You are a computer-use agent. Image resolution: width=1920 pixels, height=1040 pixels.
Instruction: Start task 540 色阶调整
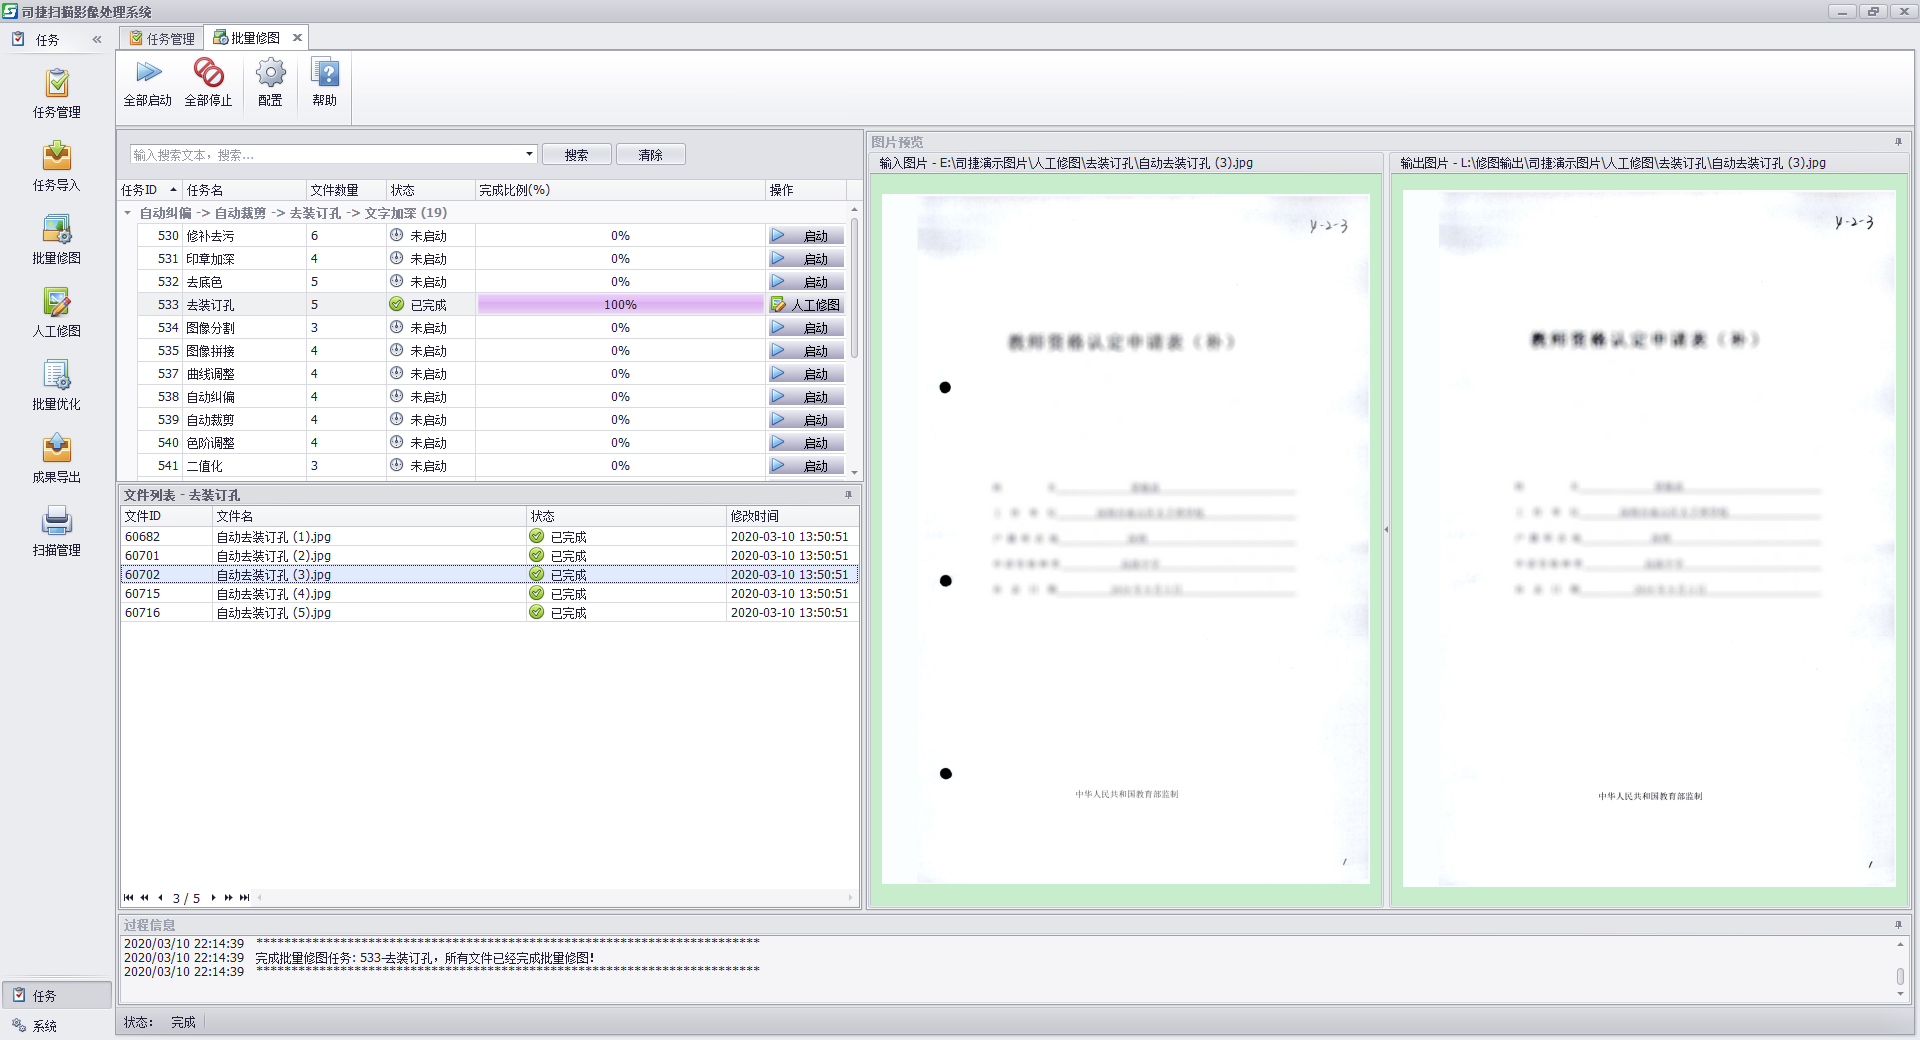(806, 443)
